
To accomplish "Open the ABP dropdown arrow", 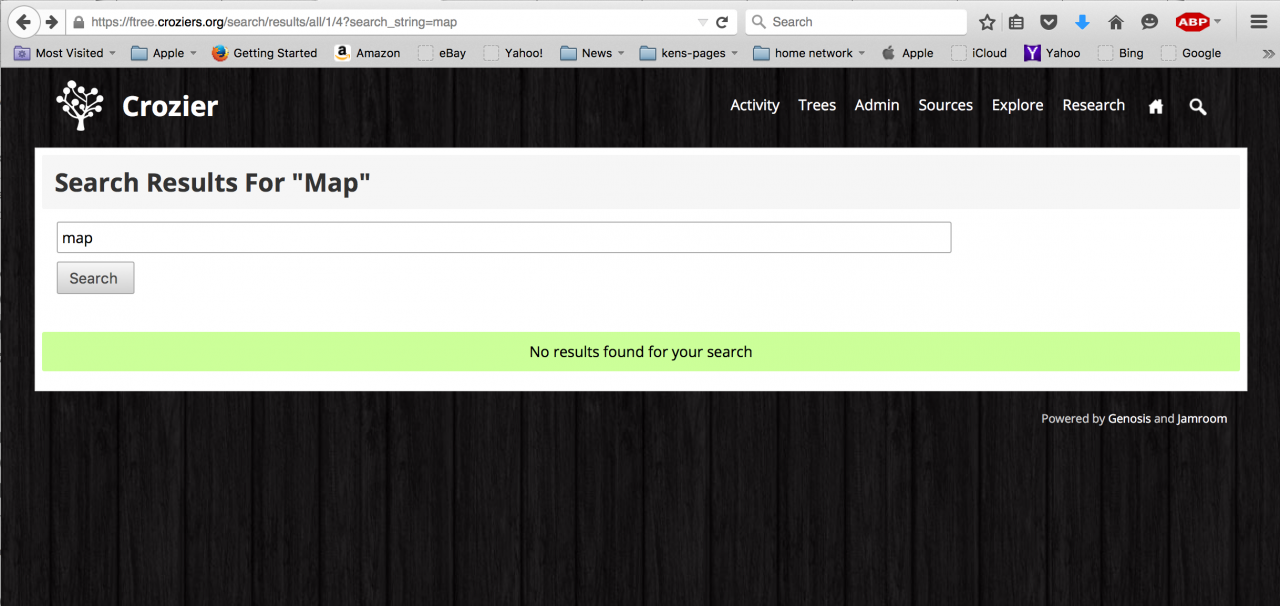I will point(1217,22).
